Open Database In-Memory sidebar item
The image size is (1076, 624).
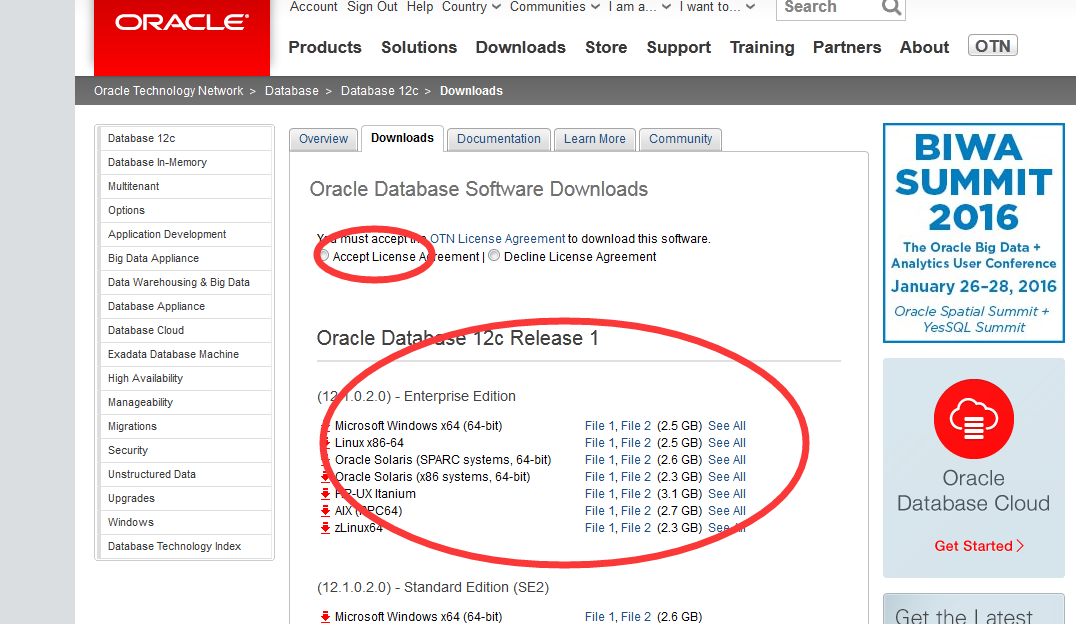pos(185,162)
